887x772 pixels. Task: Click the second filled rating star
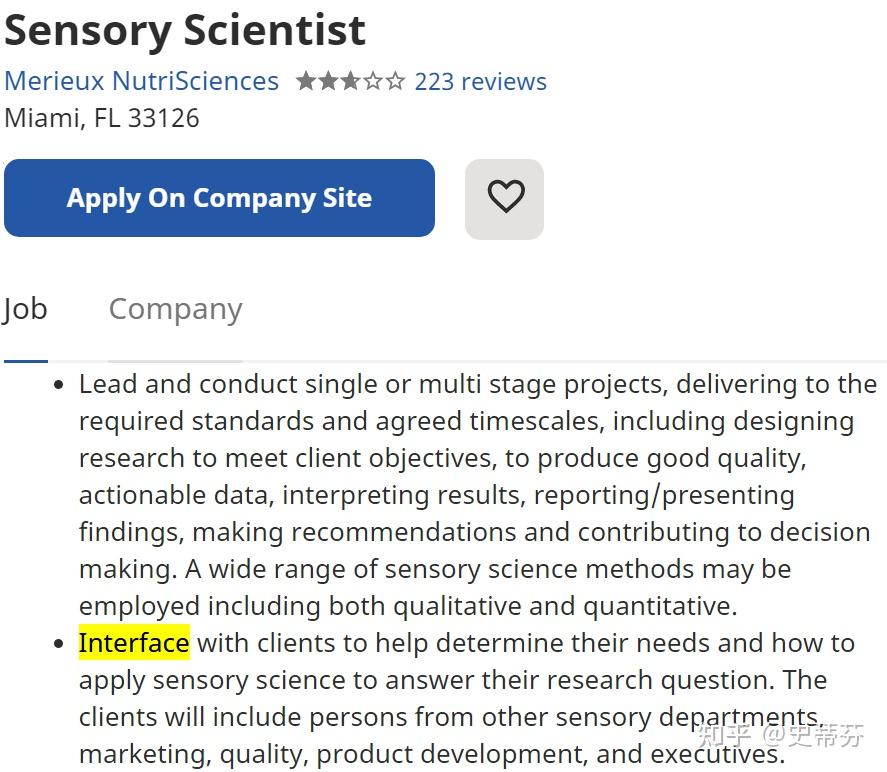tap(328, 81)
